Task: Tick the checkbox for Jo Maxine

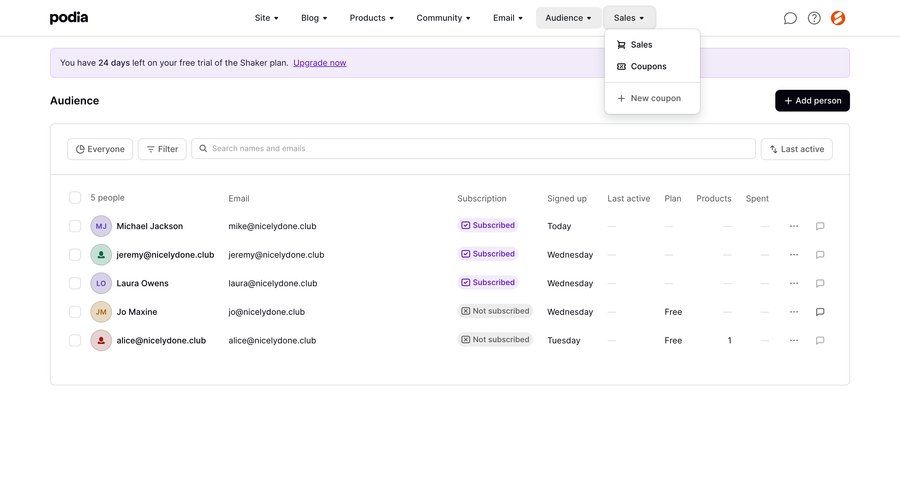Action: tap(75, 312)
